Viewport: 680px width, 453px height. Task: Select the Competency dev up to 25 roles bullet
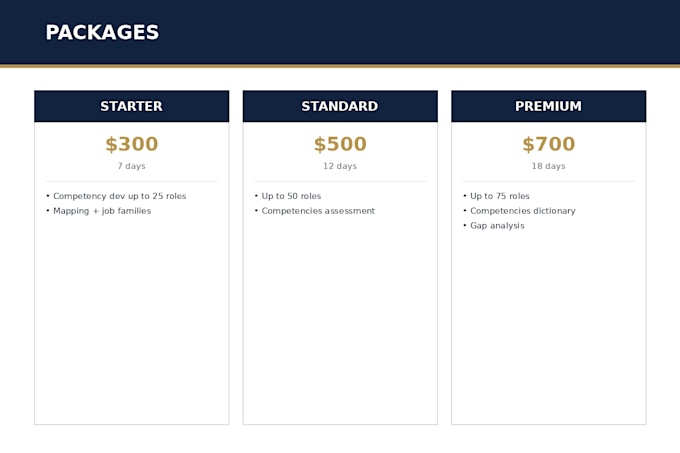click(x=116, y=196)
